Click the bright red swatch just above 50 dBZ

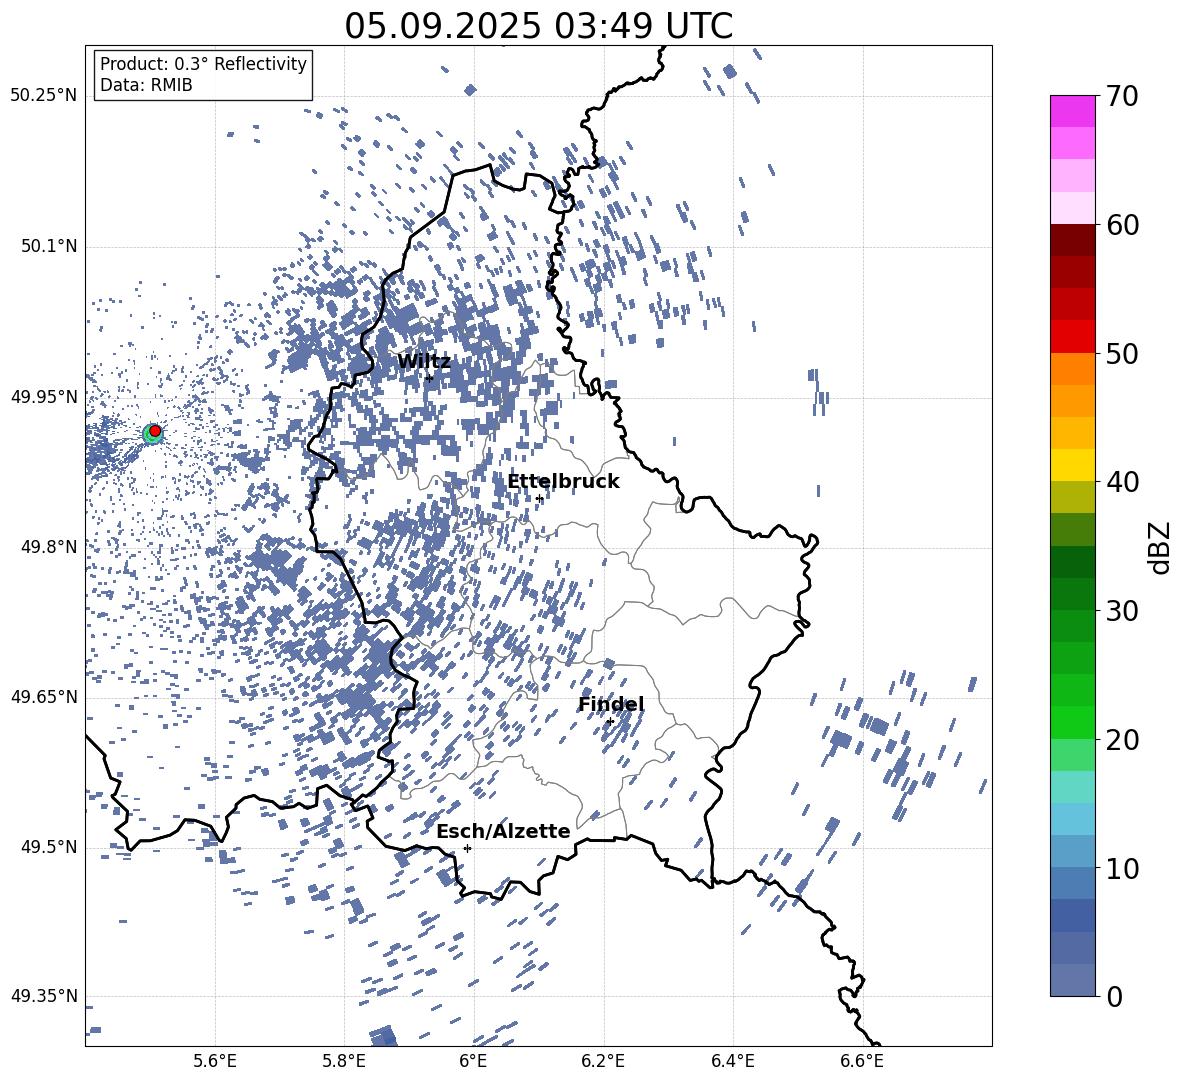coord(1073,337)
